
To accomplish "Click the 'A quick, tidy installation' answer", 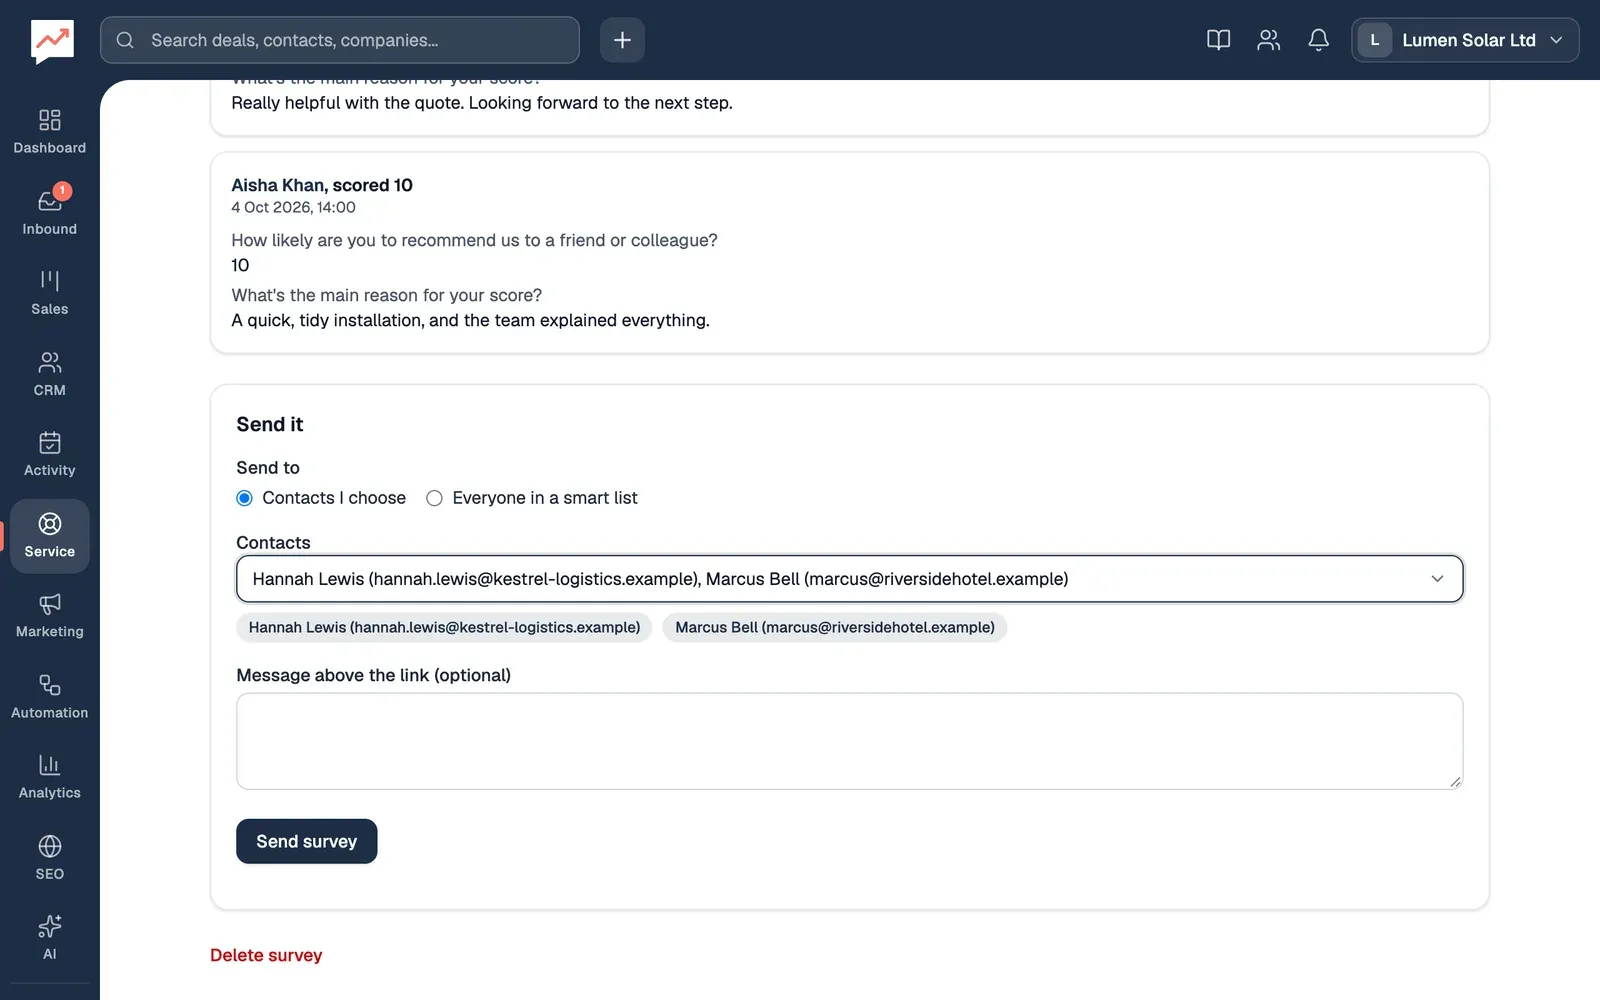I will click(x=470, y=320).
